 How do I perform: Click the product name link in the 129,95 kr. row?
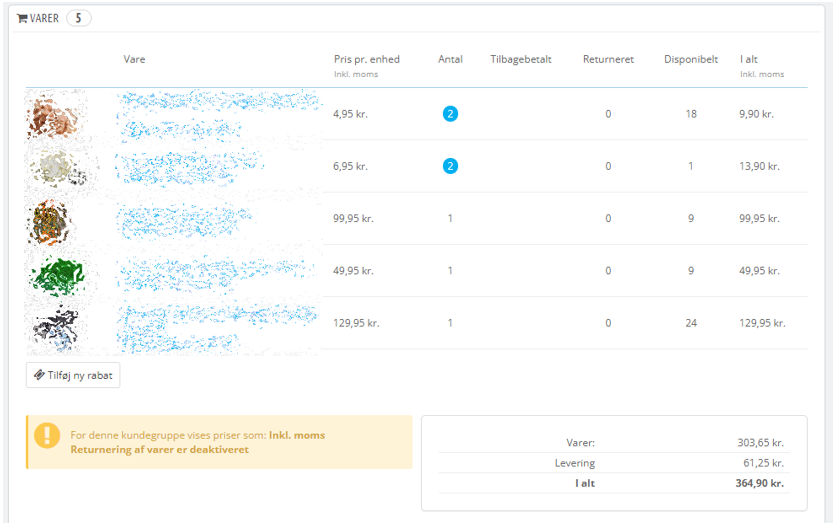click(x=217, y=327)
